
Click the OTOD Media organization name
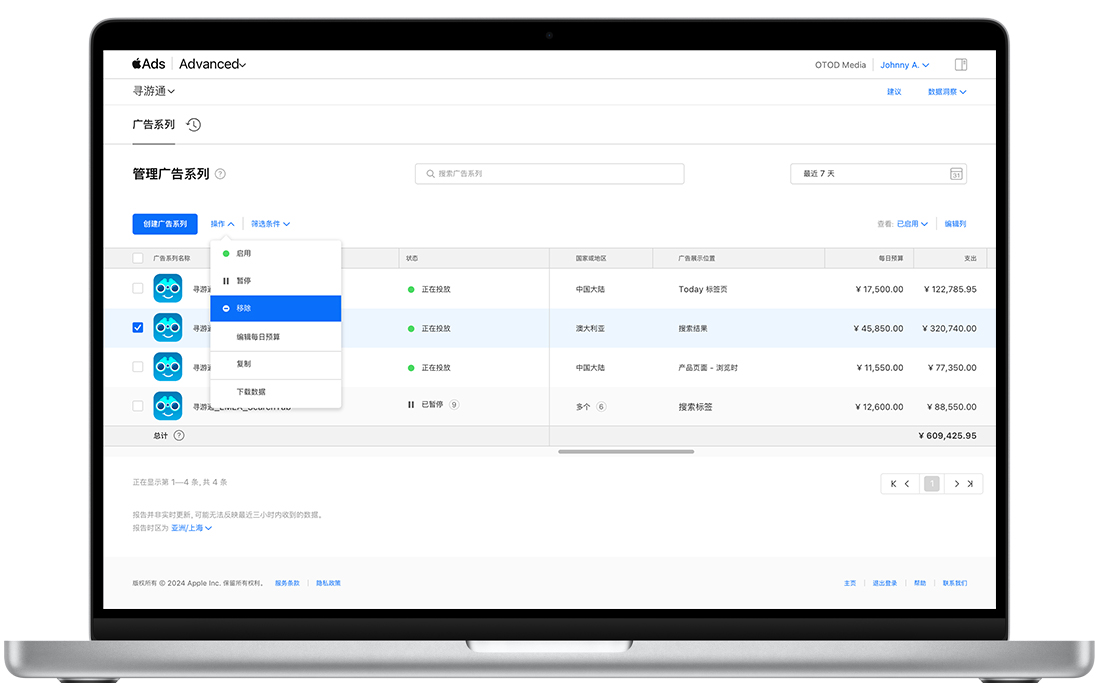pyautogui.click(x=840, y=65)
